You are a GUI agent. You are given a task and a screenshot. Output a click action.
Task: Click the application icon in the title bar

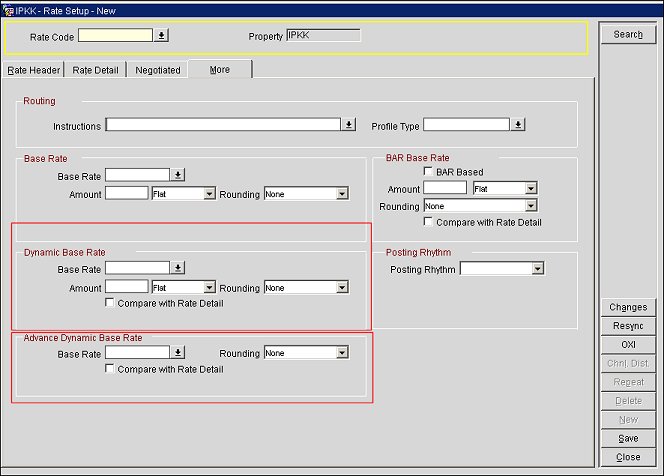coord(8,8)
